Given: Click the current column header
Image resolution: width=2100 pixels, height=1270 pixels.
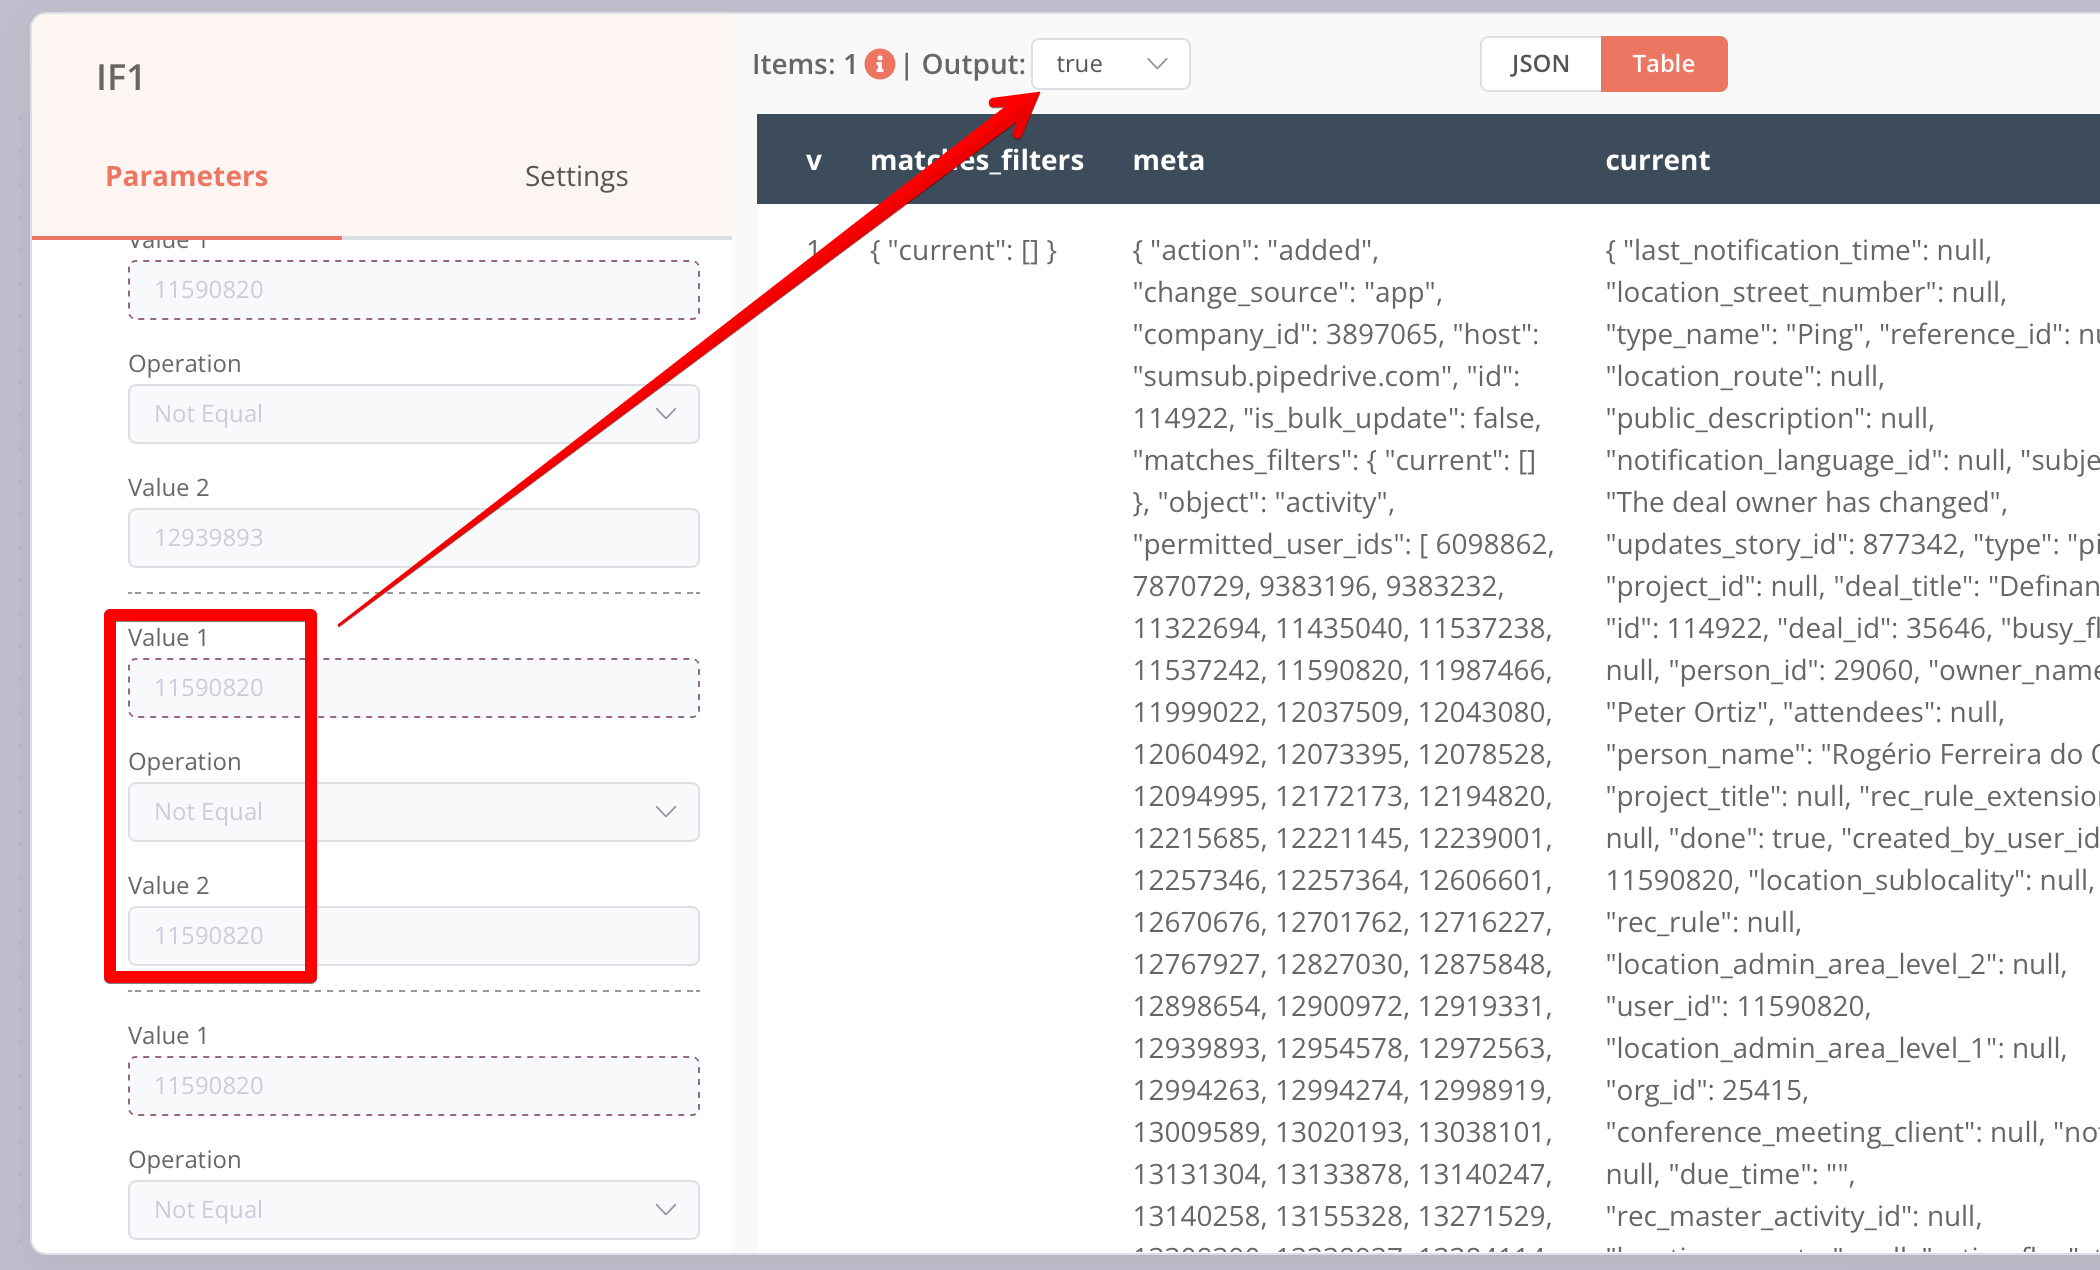Looking at the screenshot, I should click(1657, 160).
